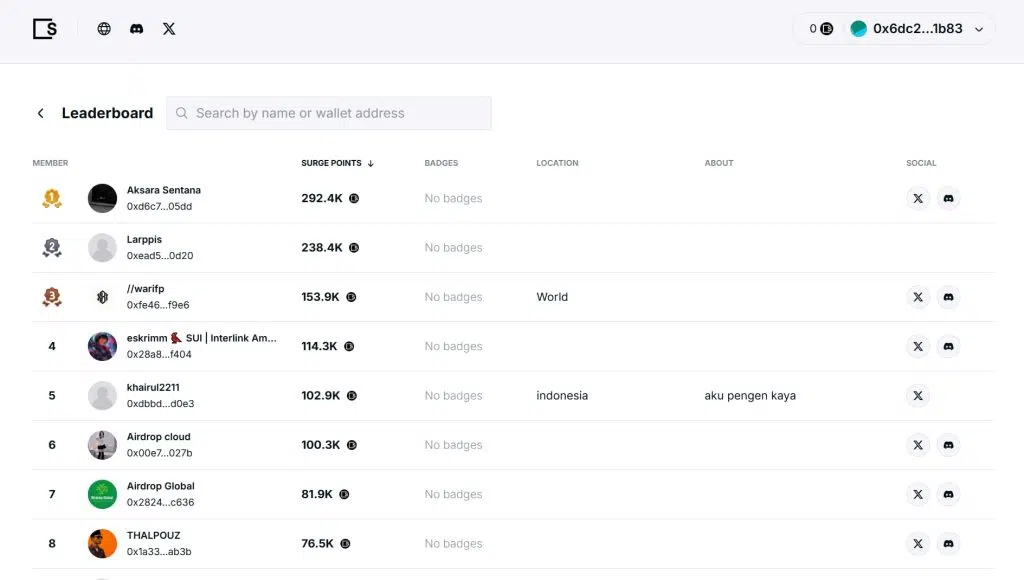Viewport: 1024px width, 580px height.
Task: Open Airdrop cloud's X profile
Action: click(x=918, y=445)
